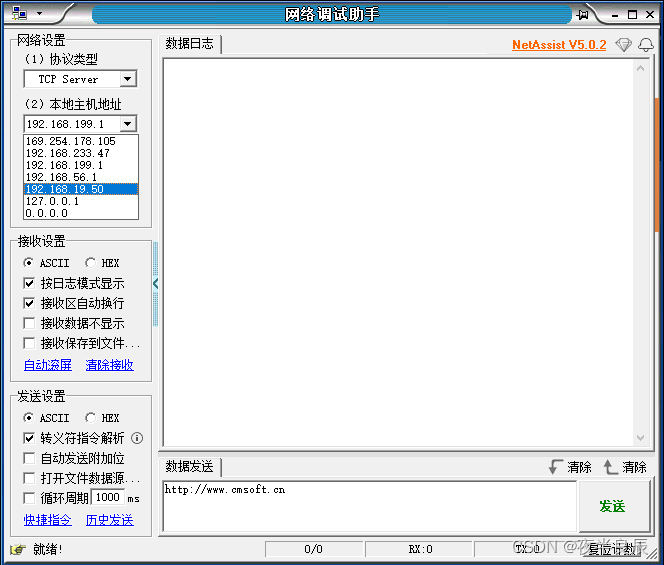
Task: Select receive ASCII radio button
Action: 28,263
